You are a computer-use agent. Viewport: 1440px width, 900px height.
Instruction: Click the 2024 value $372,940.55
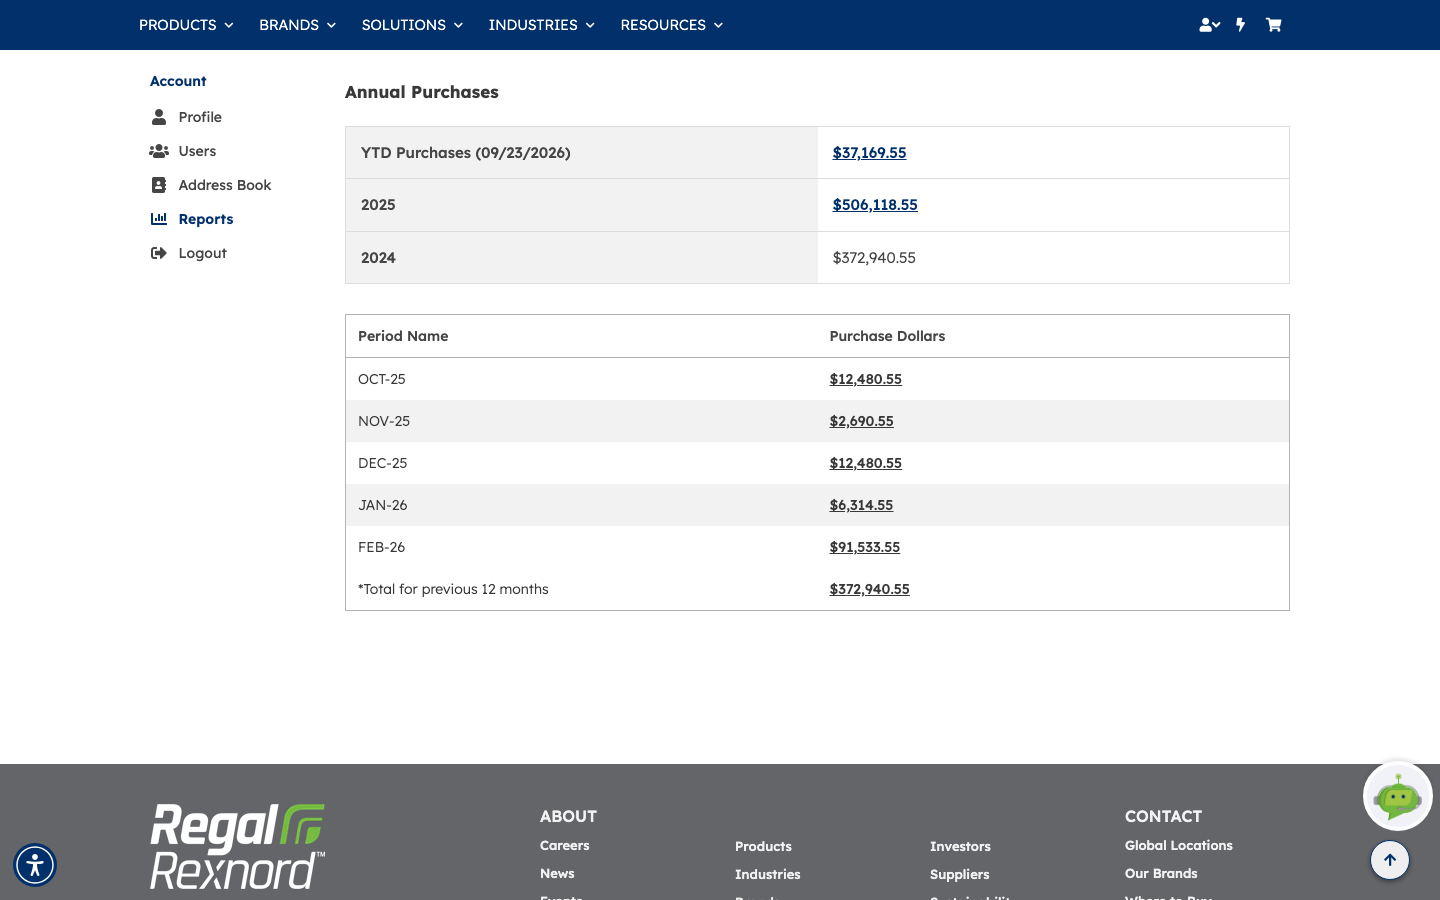(874, 258)
